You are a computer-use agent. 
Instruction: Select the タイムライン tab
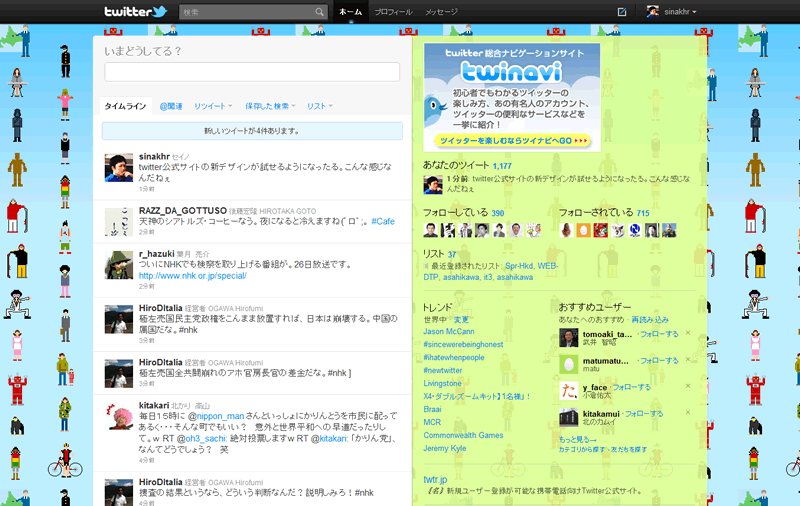coord(126,106)
